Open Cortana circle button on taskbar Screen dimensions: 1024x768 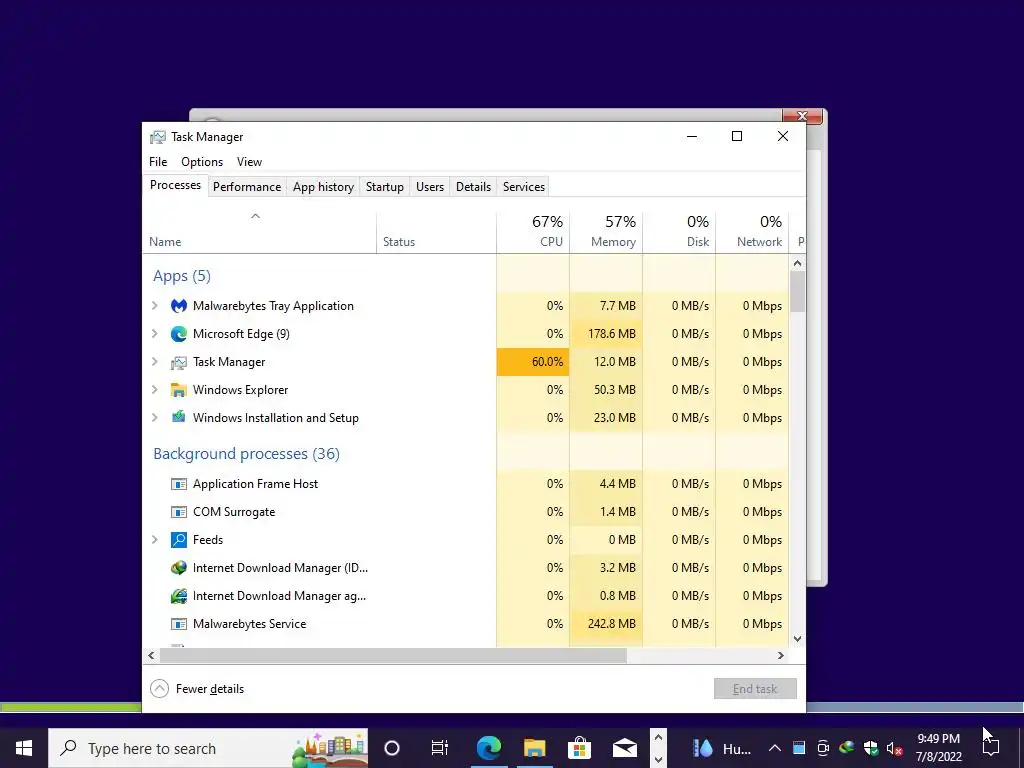(392, 748)
